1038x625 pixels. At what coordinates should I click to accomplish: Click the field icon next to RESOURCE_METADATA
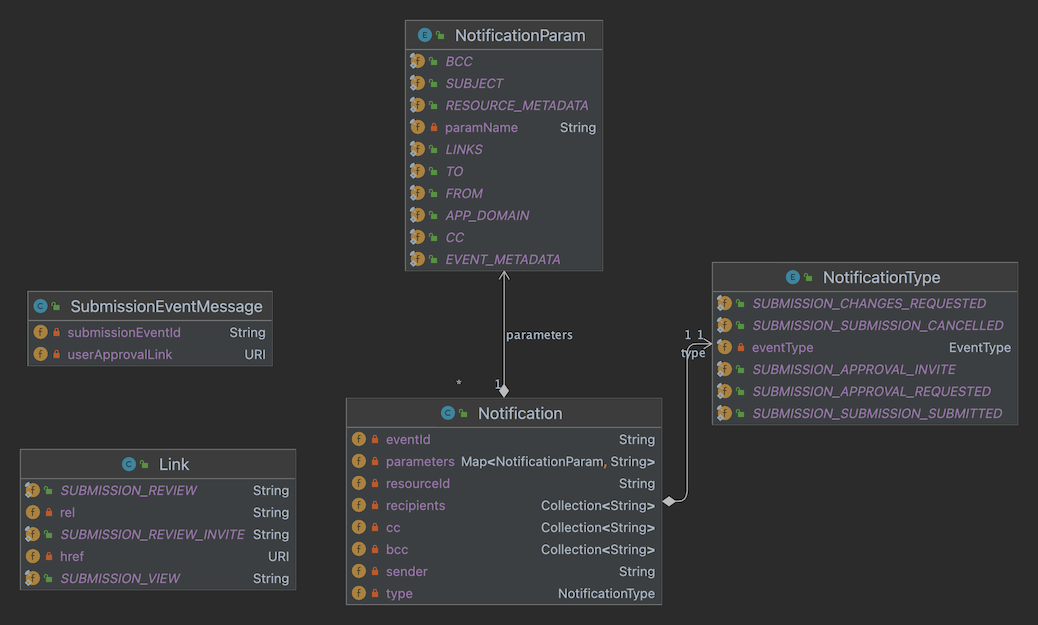coord(417,105)
